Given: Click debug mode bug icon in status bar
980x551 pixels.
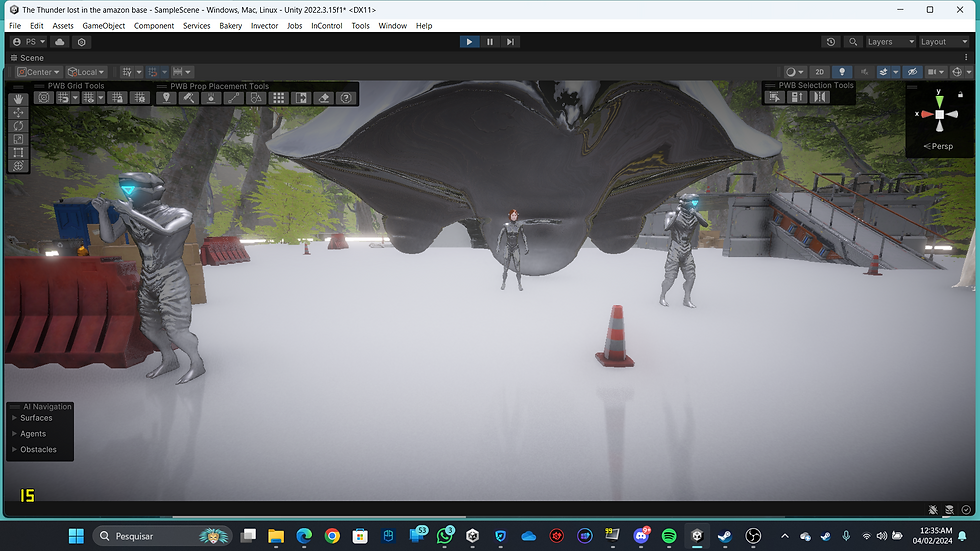Looking at the screenshot, I should (932, 510).
